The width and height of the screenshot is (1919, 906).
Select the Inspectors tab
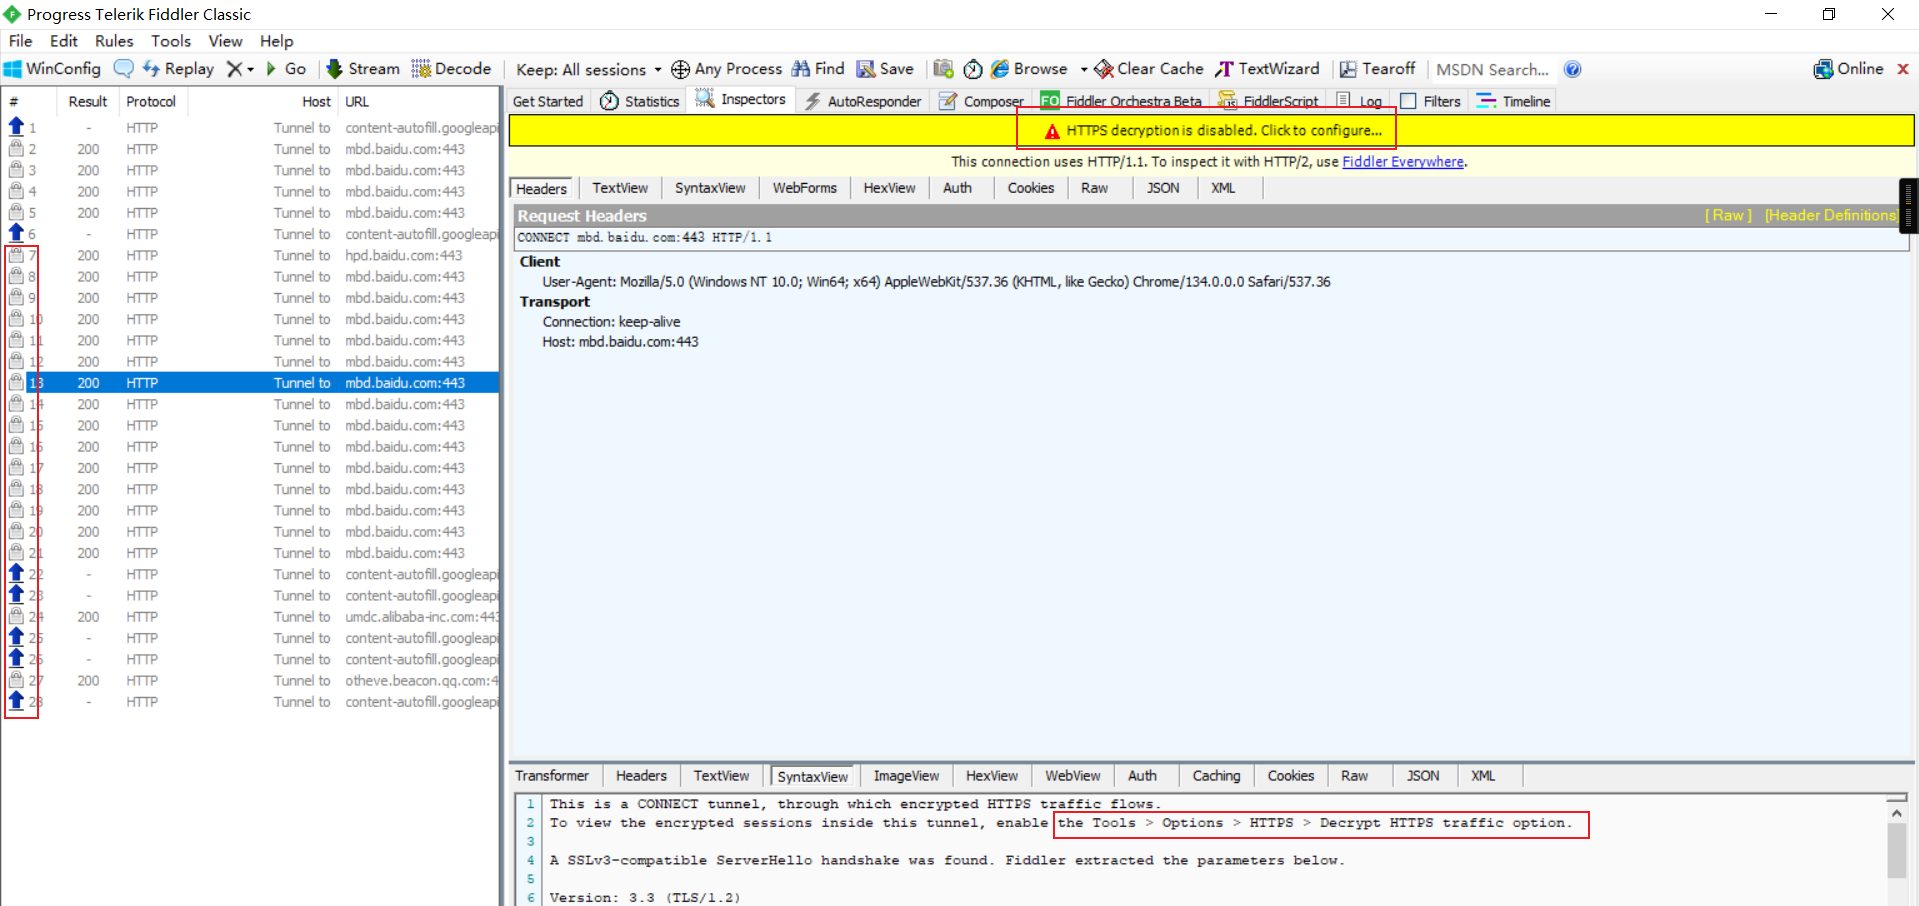(x=741, y=100)
